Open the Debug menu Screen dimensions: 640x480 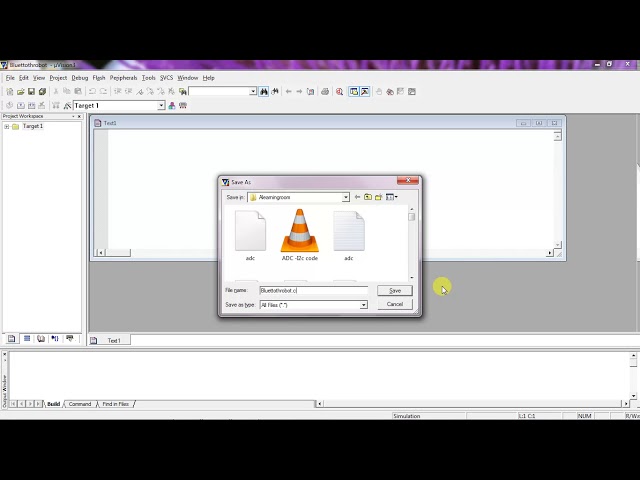tap(80, 78)
